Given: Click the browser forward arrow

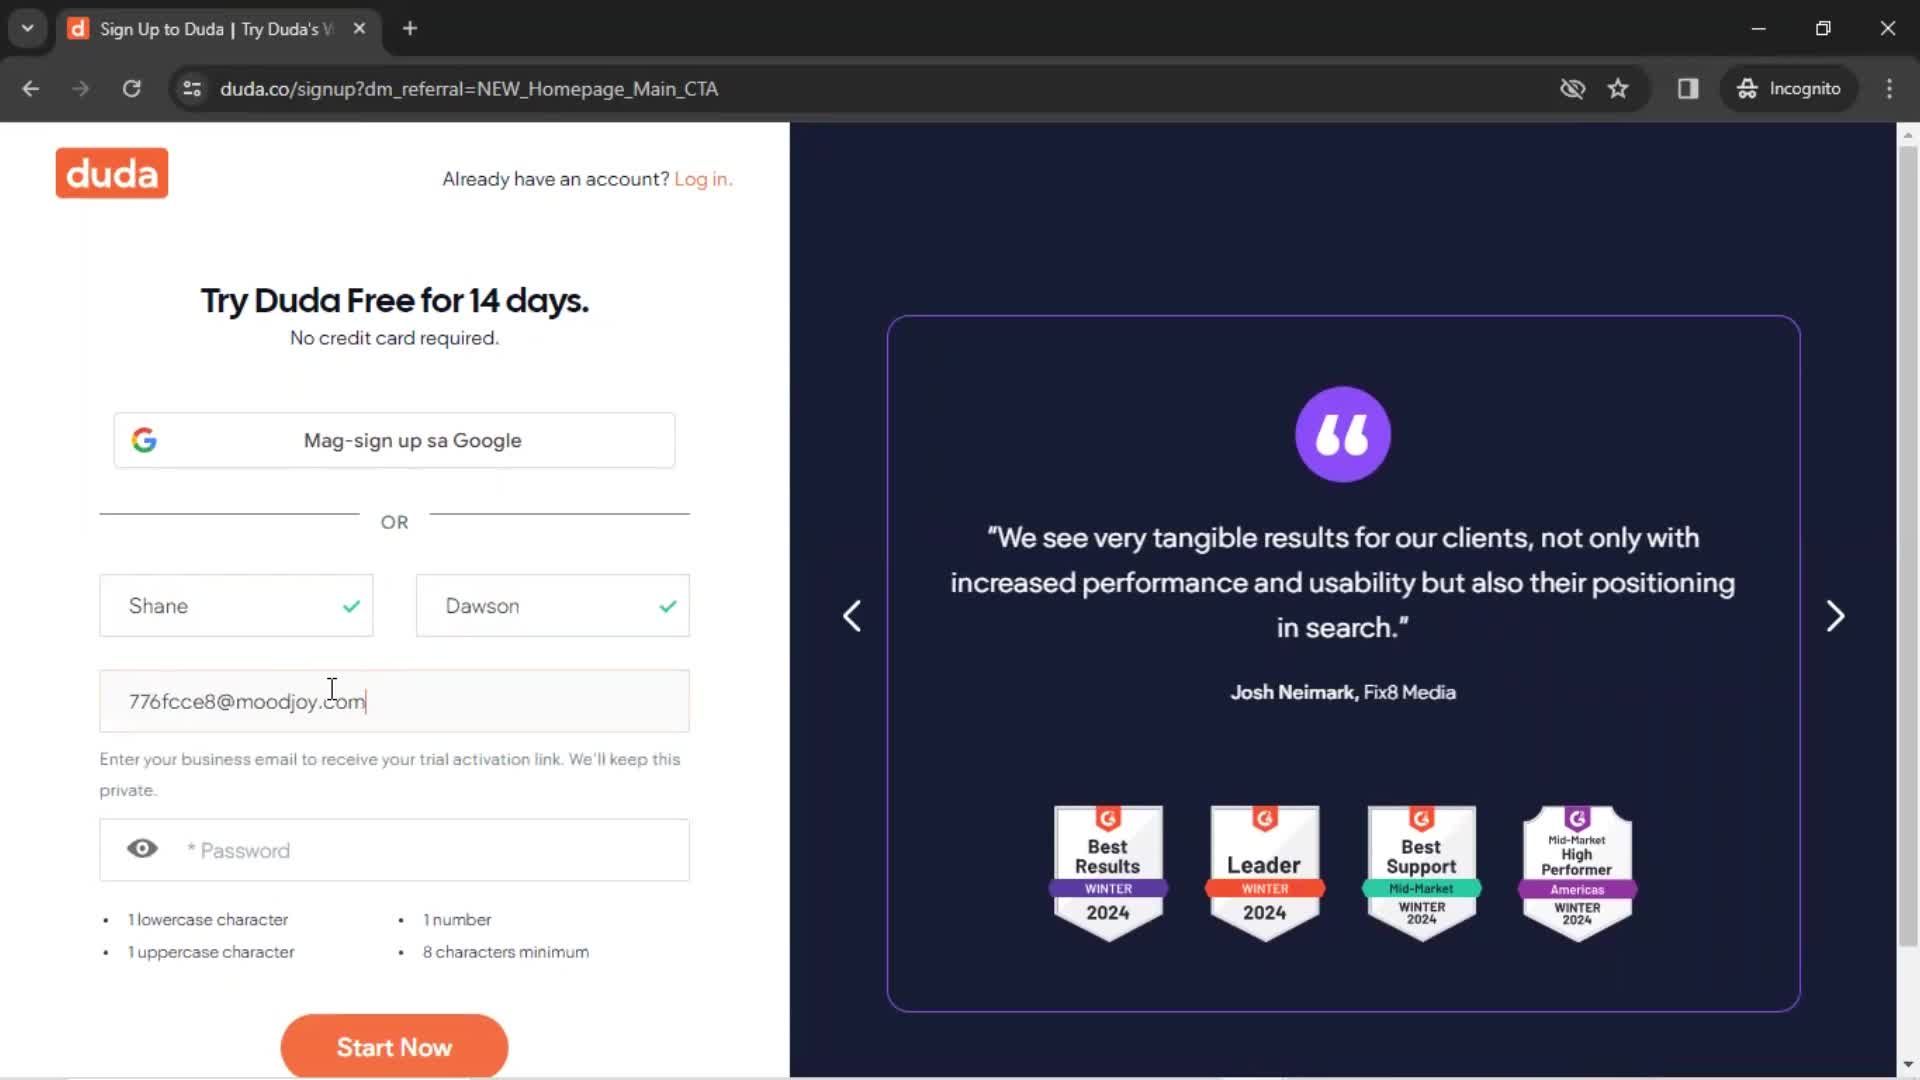Looking at the screenshot, I should point(81,89).
